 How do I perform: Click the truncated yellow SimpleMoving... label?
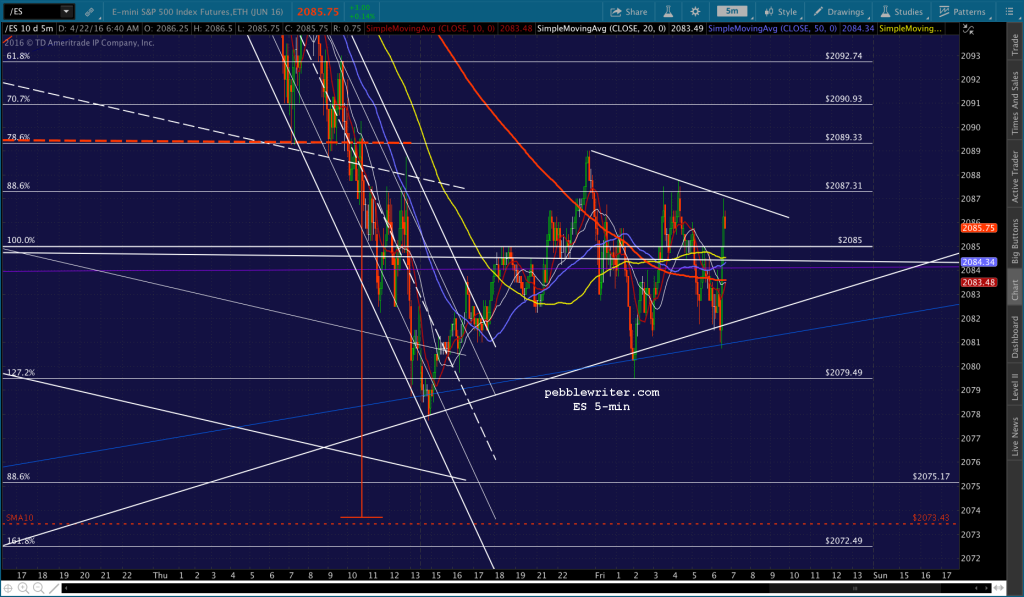pos(910,29)
